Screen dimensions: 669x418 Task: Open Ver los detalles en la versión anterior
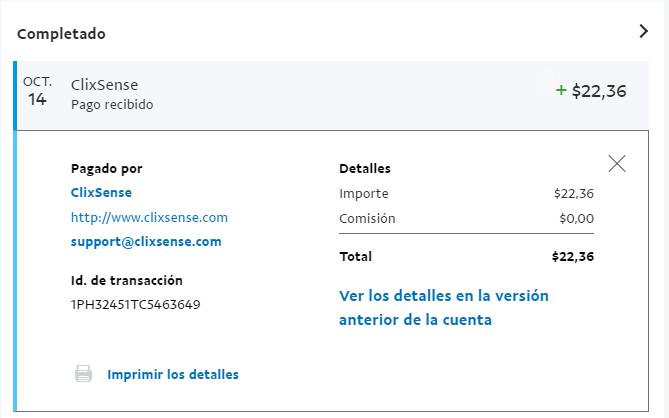tap(444, 308)
